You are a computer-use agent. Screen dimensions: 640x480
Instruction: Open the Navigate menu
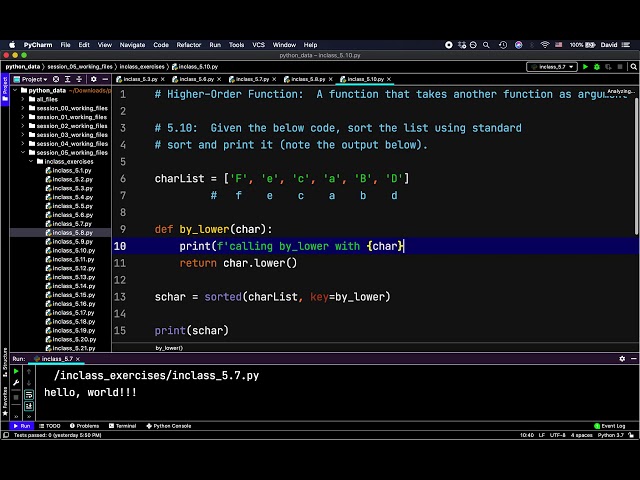click(x=132, y=45)
